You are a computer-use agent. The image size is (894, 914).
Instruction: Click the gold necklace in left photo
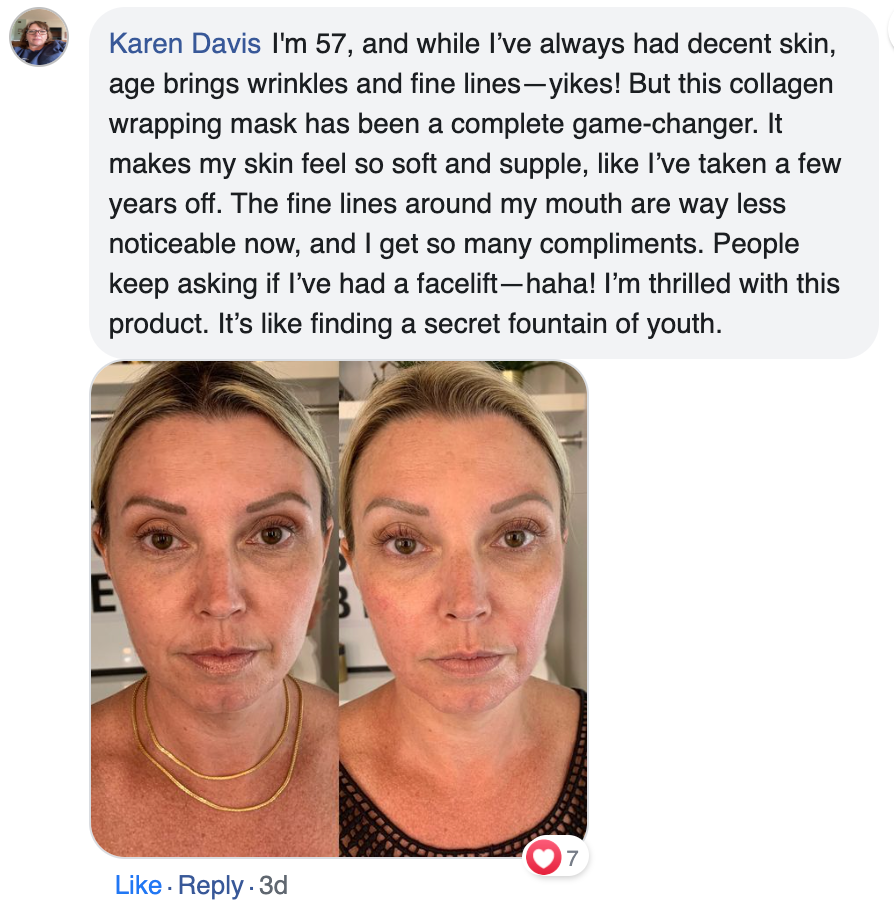coord(217,752)
